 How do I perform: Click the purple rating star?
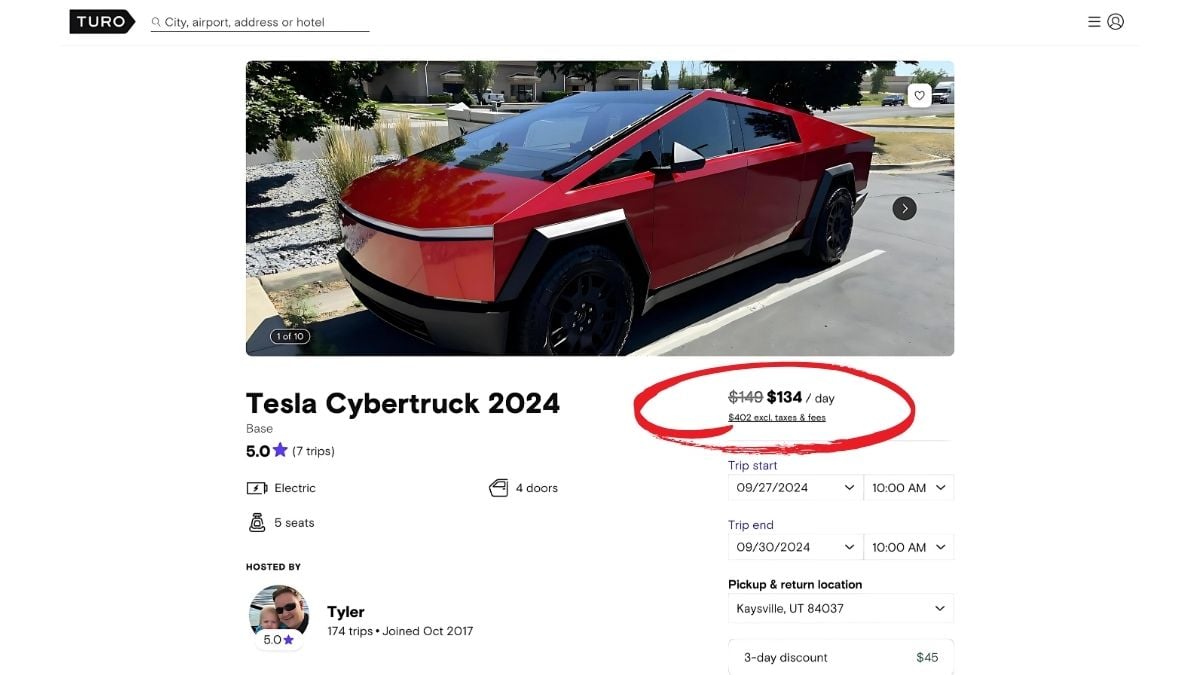coord(280,451)
